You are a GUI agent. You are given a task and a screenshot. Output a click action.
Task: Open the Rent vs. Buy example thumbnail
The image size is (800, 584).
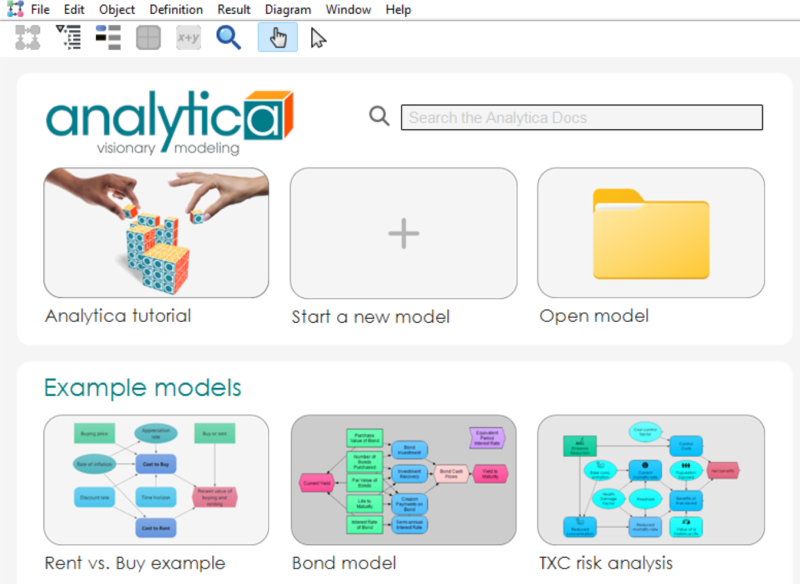(x=156, y=480)
